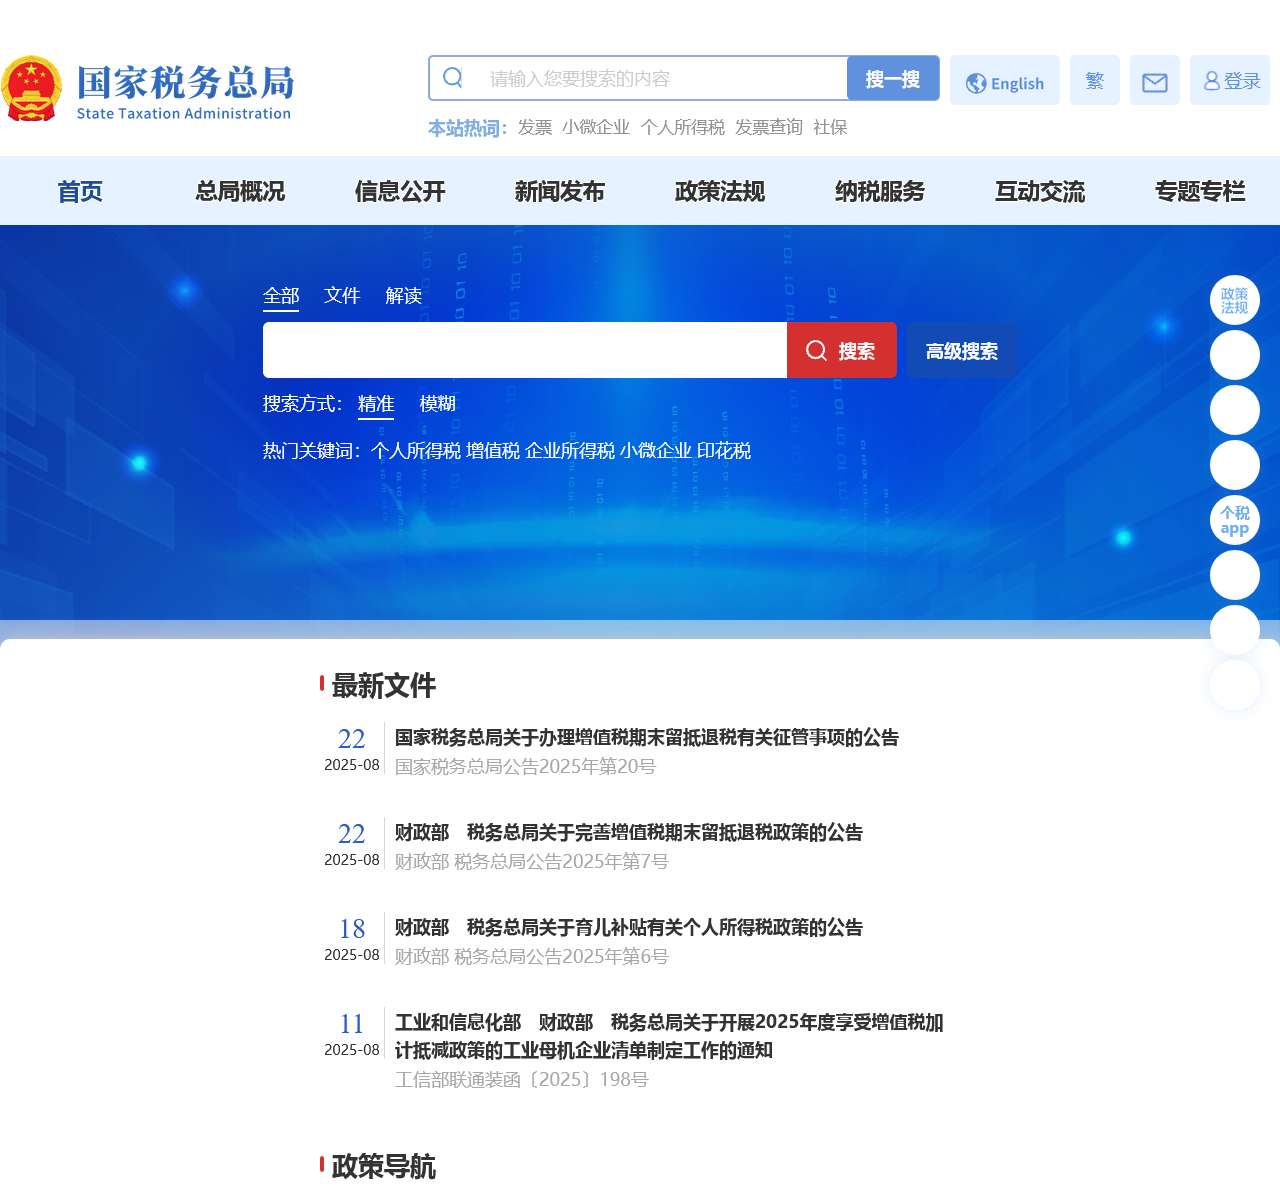Switch to traditional Chinese with 繁 toggle
Image resolution: width=1280 pixels, height=1195 pixels.
[x=1094, y=80]
